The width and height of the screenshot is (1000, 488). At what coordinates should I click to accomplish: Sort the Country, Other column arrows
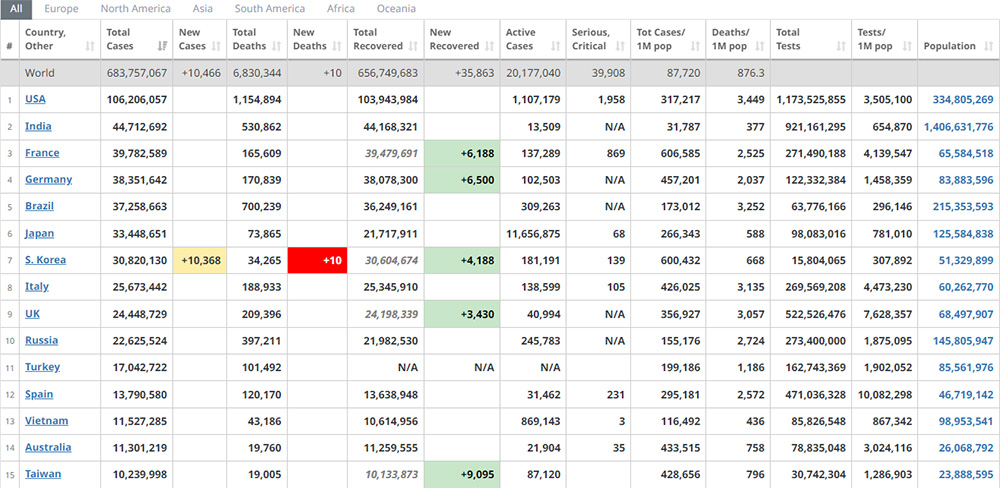pyautogui.click(x=91, y=46)
